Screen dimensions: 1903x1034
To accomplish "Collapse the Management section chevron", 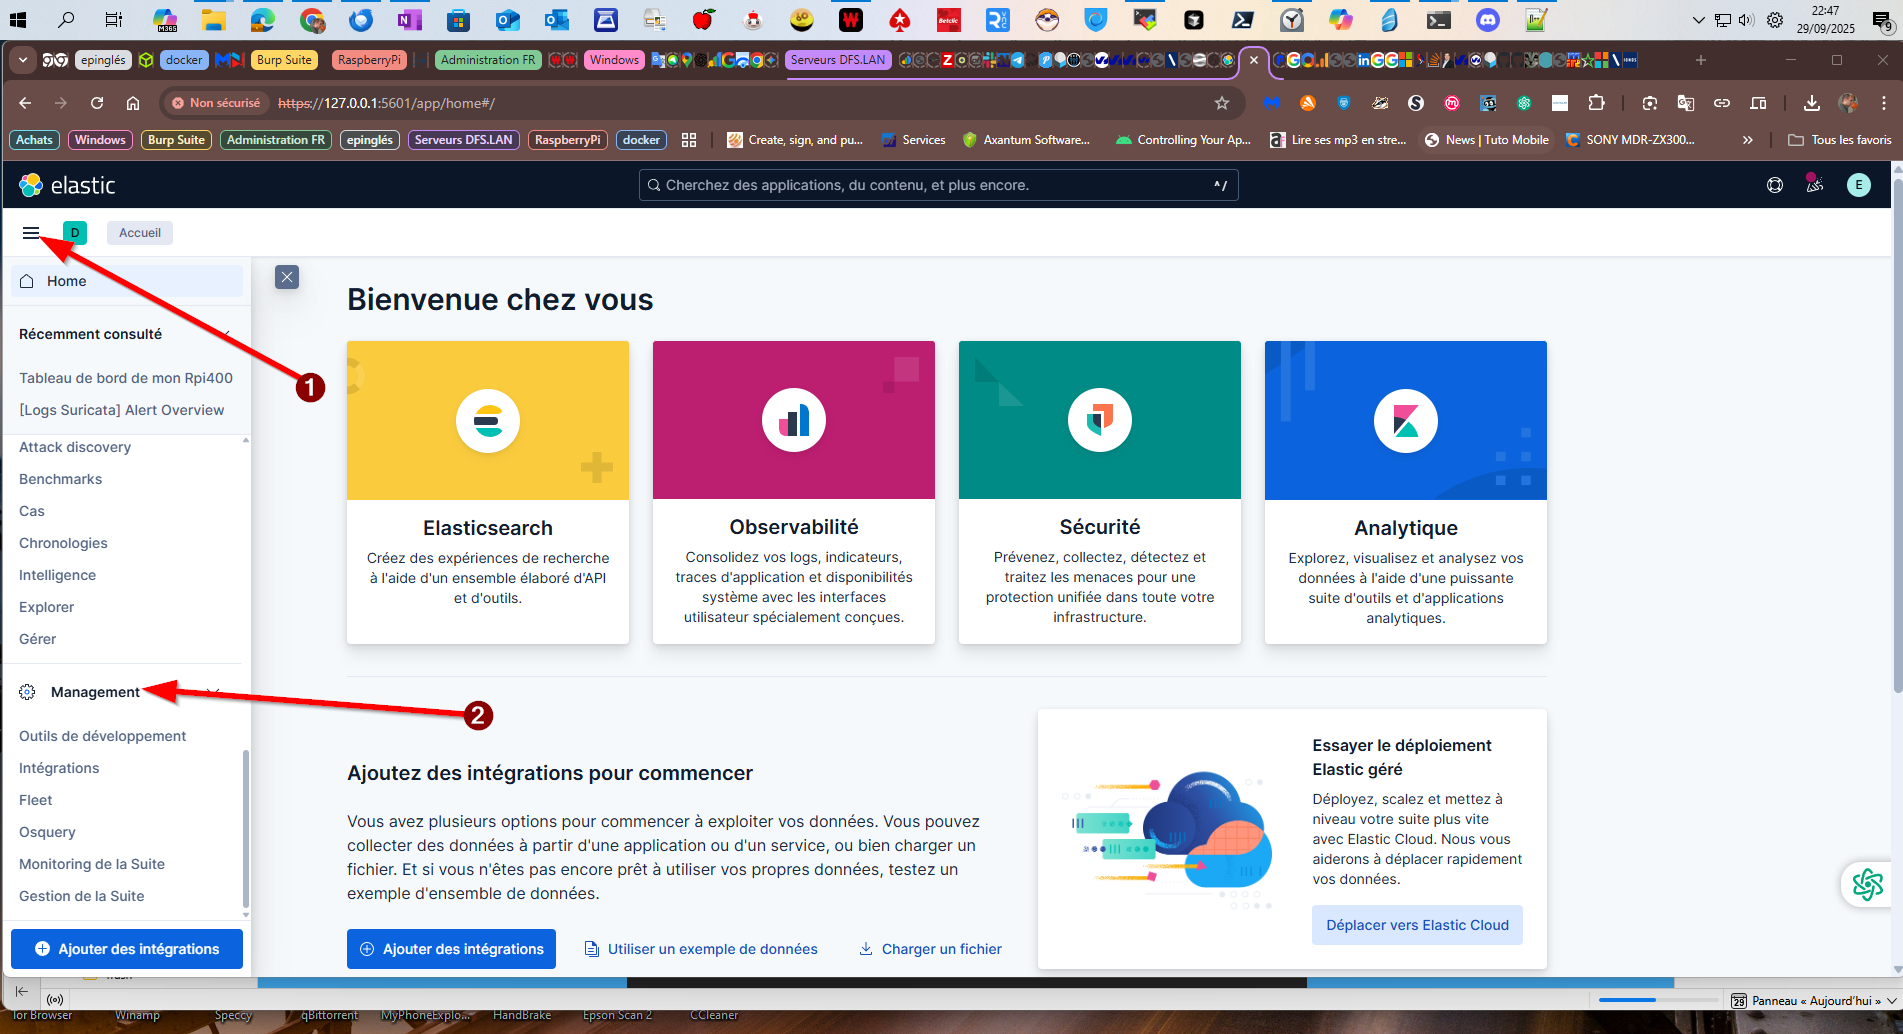I will 212,692.
